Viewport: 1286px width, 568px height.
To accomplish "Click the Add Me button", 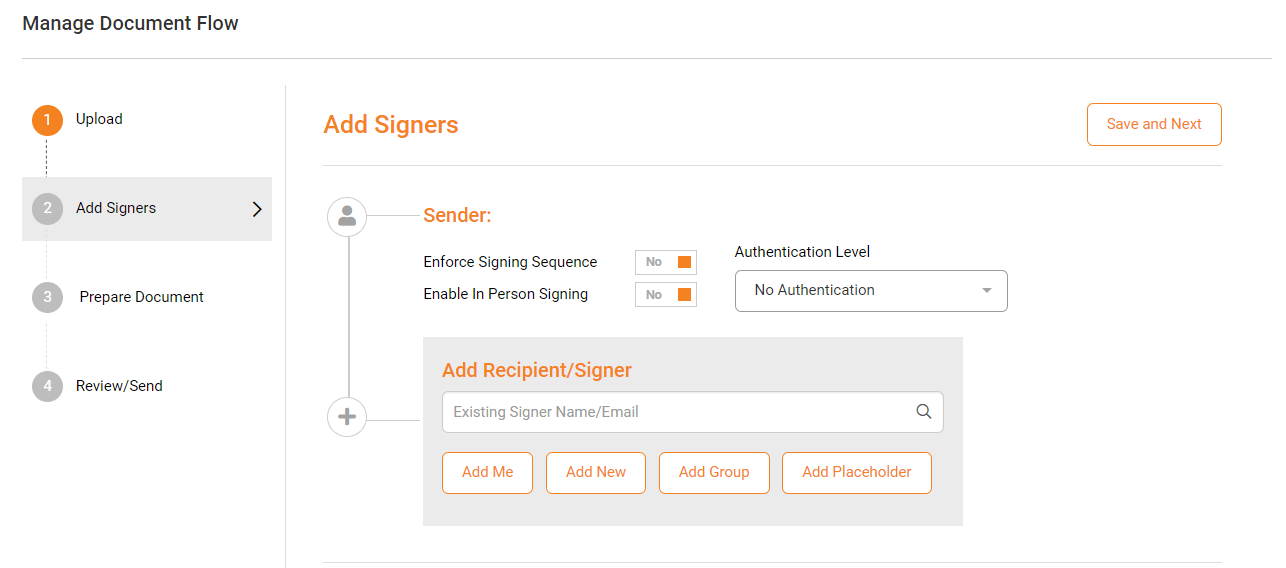I will [x=487, y=473].
